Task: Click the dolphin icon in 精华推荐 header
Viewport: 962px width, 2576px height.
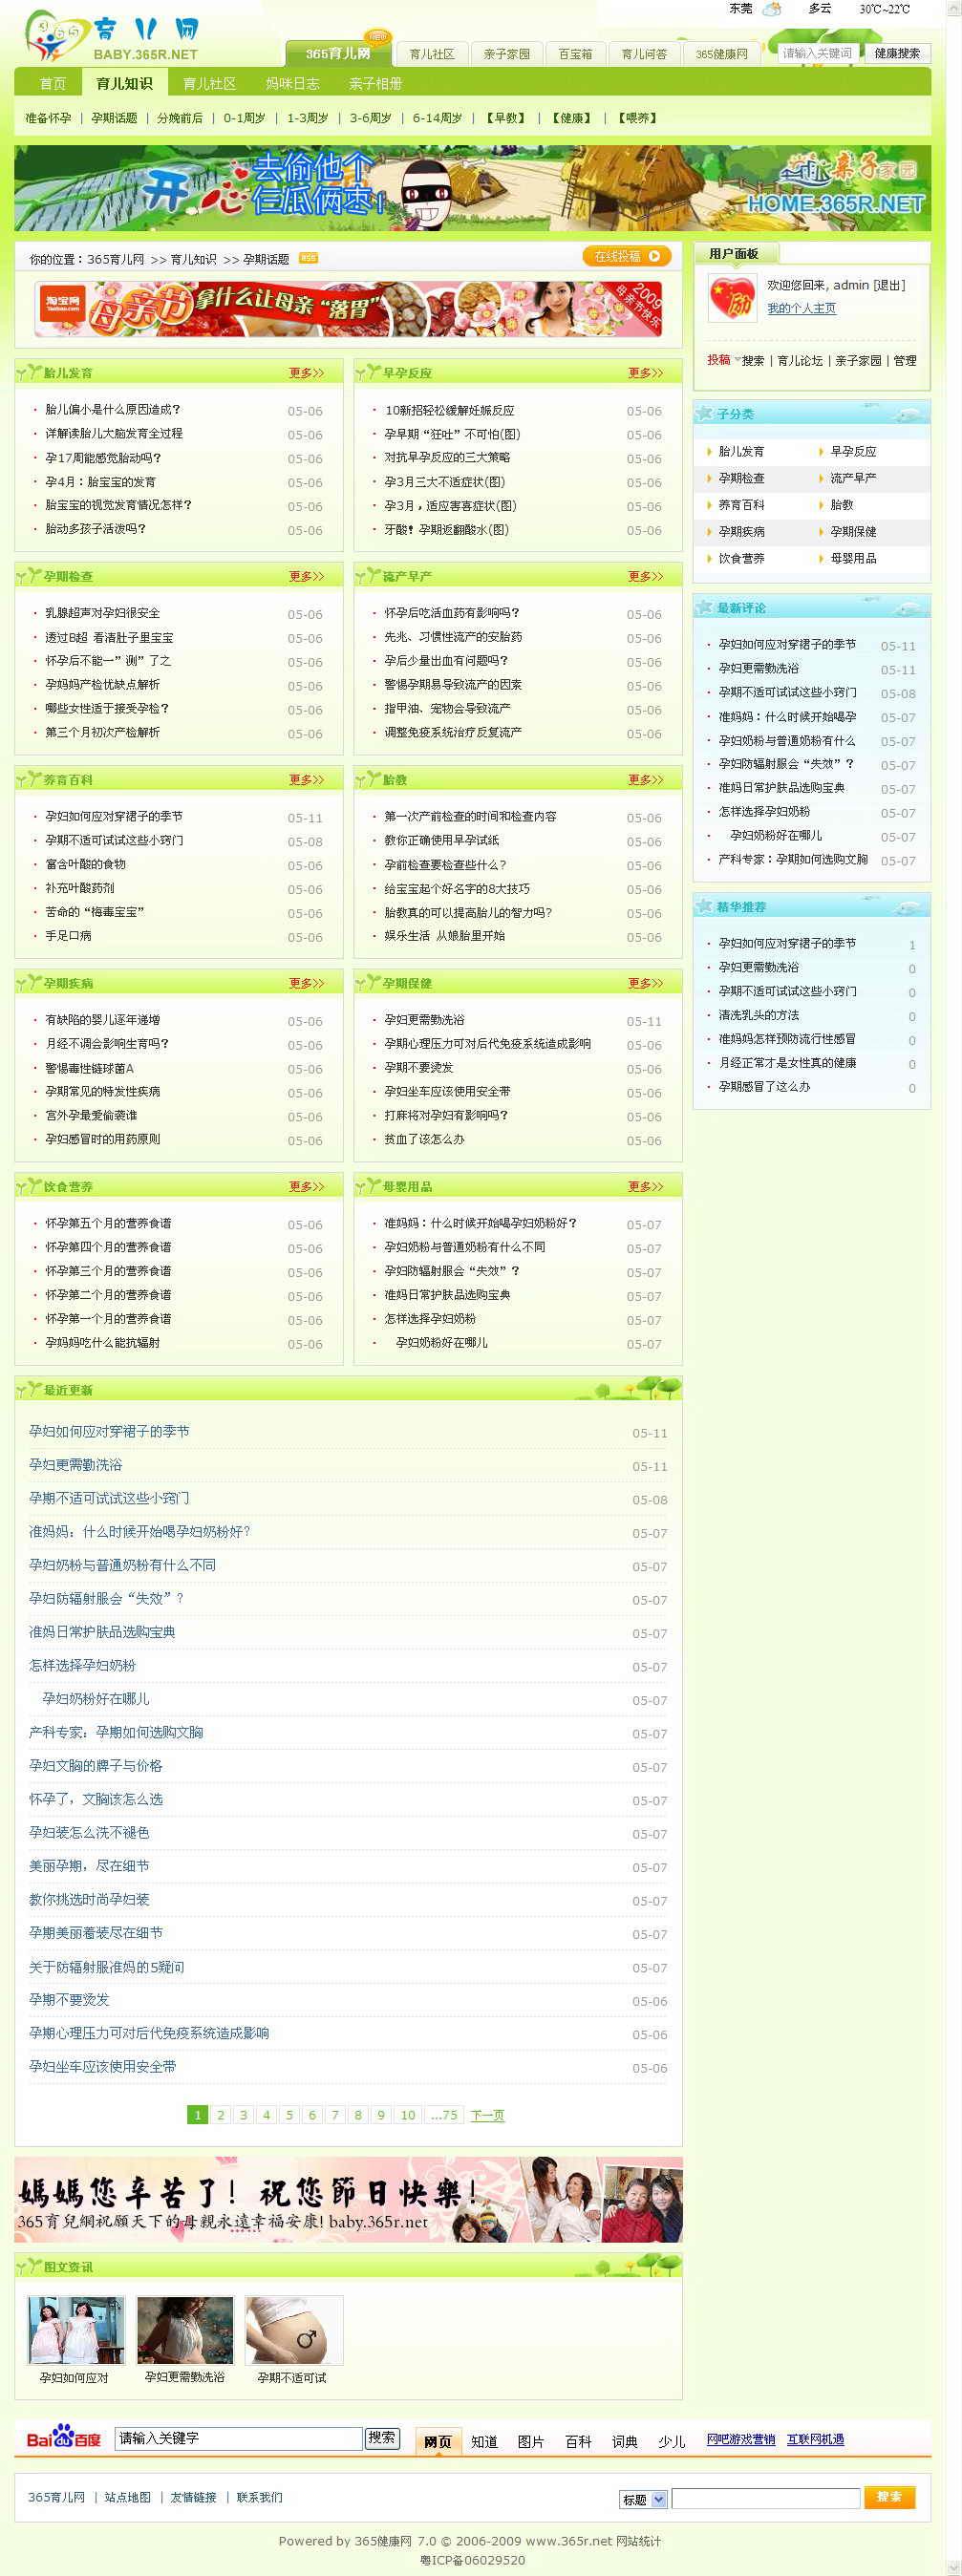Action: (x=907, y=906)
